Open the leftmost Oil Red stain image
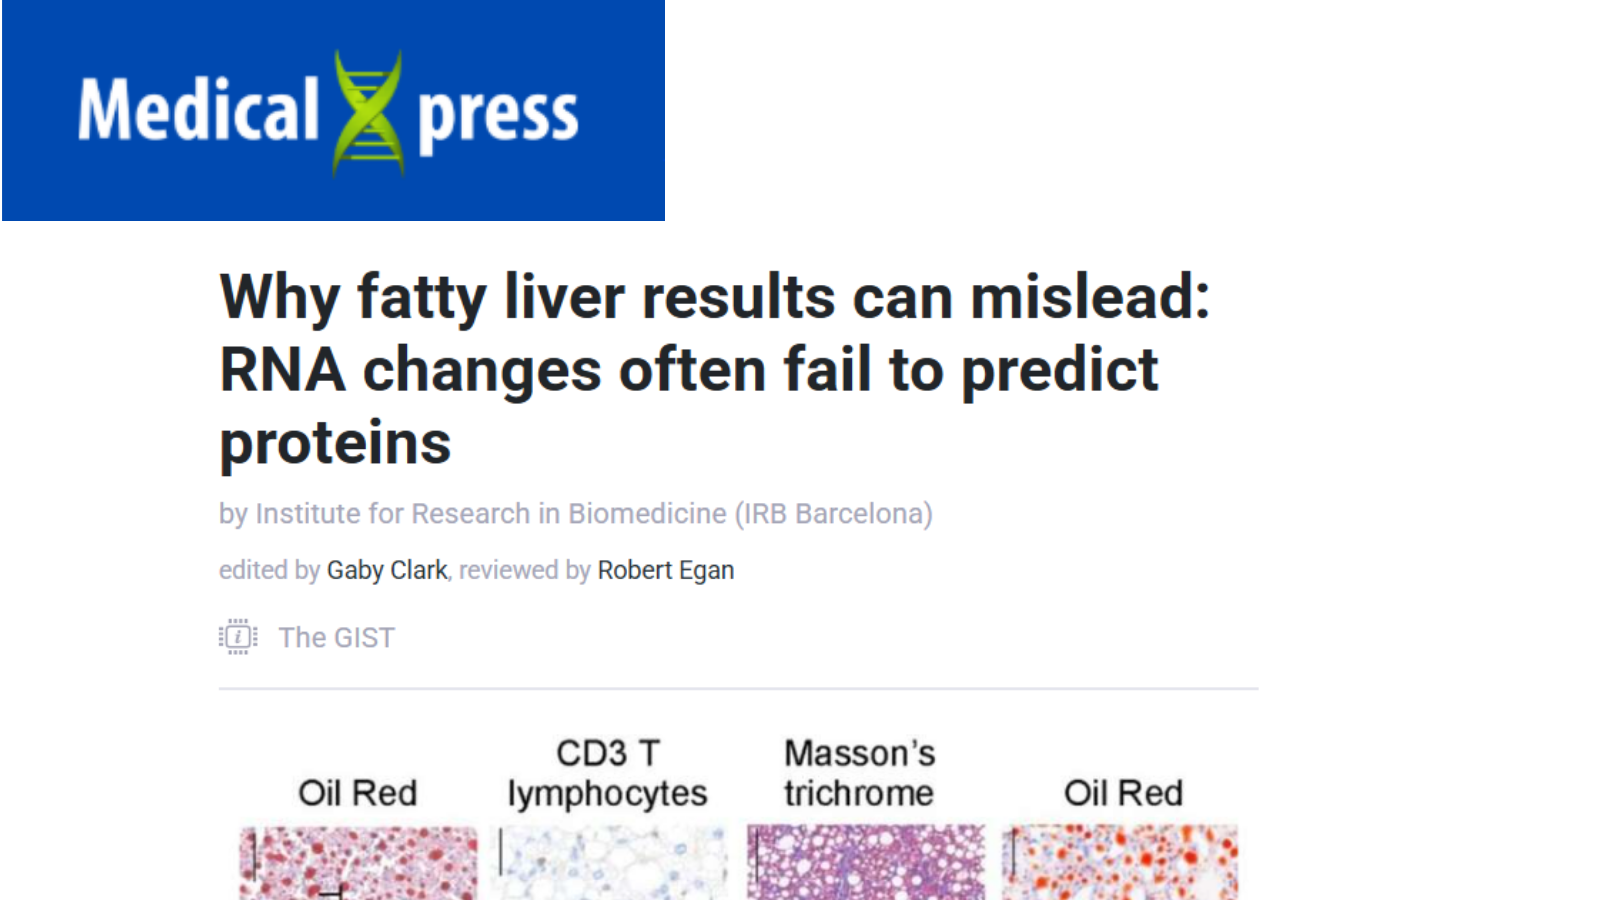The height and width of the screenshot is (900, 1600). coord(358,862)
